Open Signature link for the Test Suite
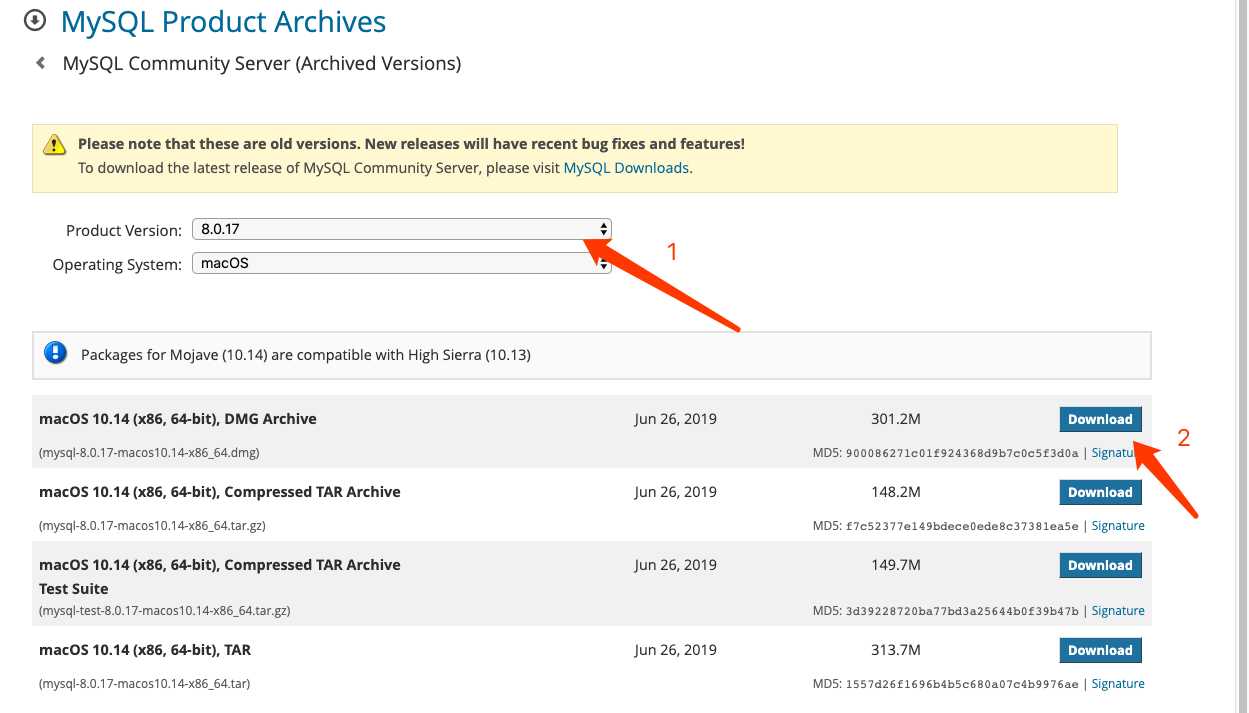The width and height of the screenshot is (1249, 713). pyautogui.click(x=1118, y=611)
